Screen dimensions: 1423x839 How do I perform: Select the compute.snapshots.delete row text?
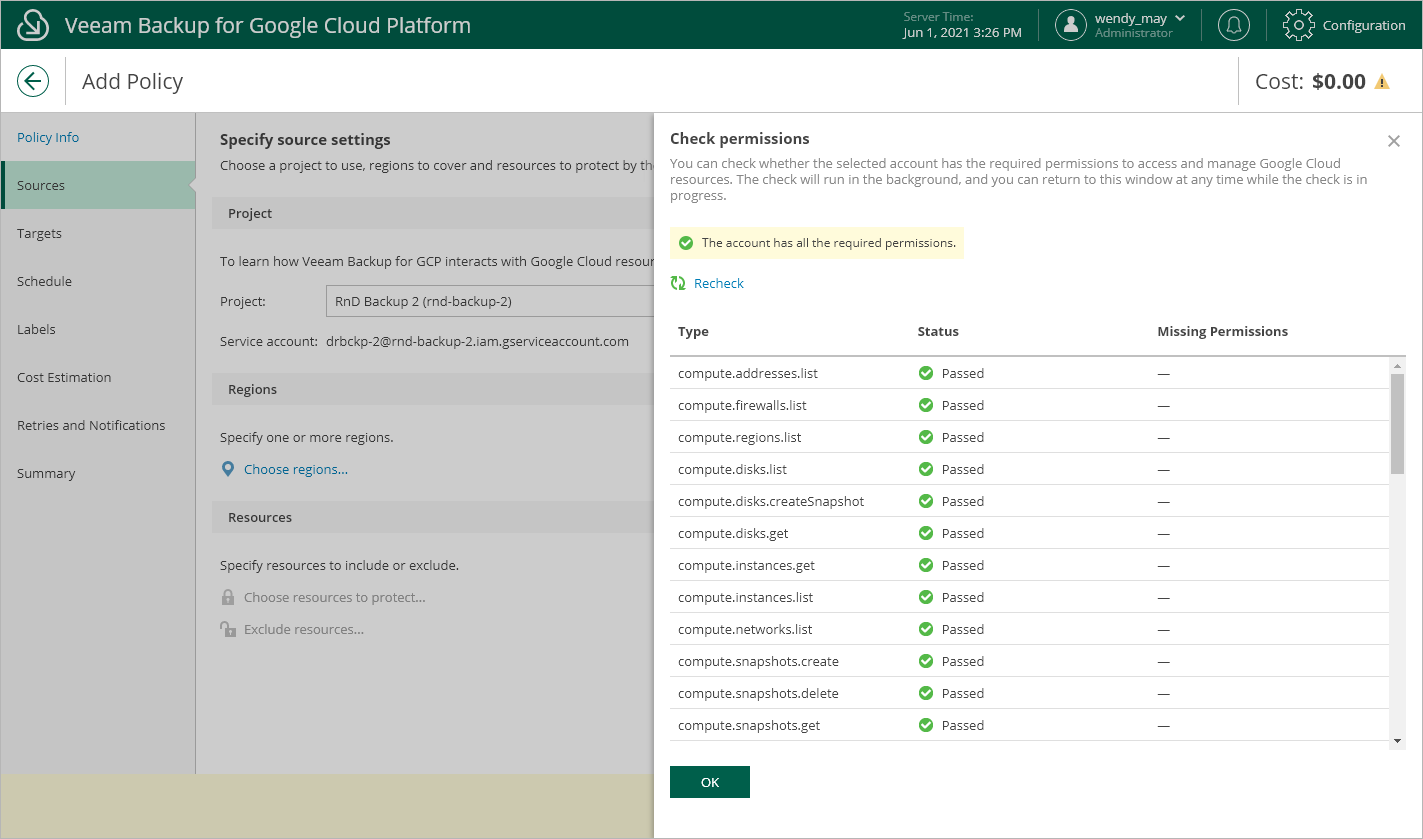click(758, 693)
